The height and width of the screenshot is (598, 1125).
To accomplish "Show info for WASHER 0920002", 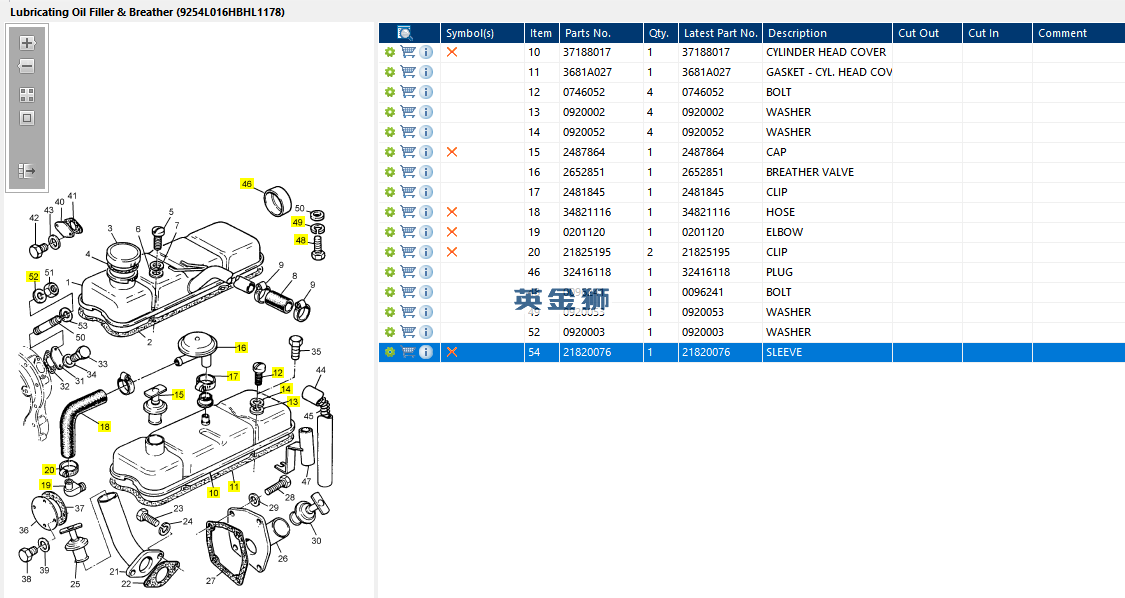I will (x=426, y=112).
